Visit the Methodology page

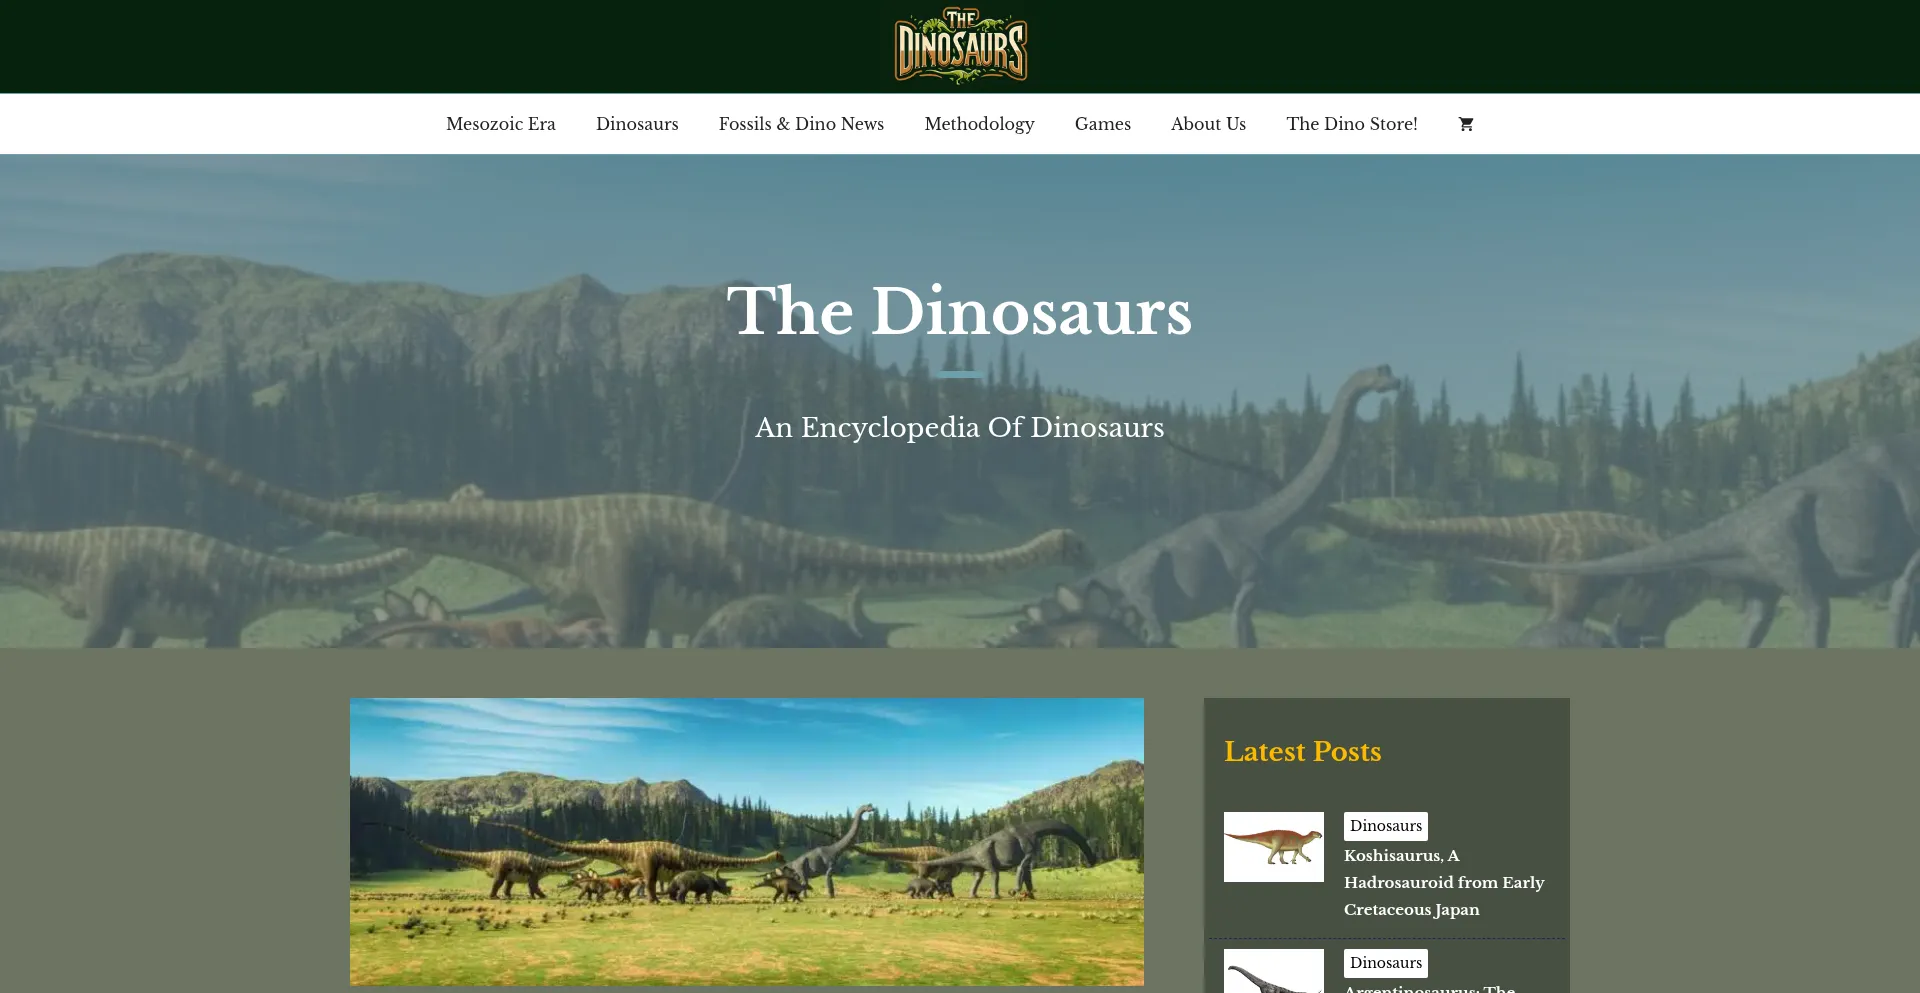[979, 124]
